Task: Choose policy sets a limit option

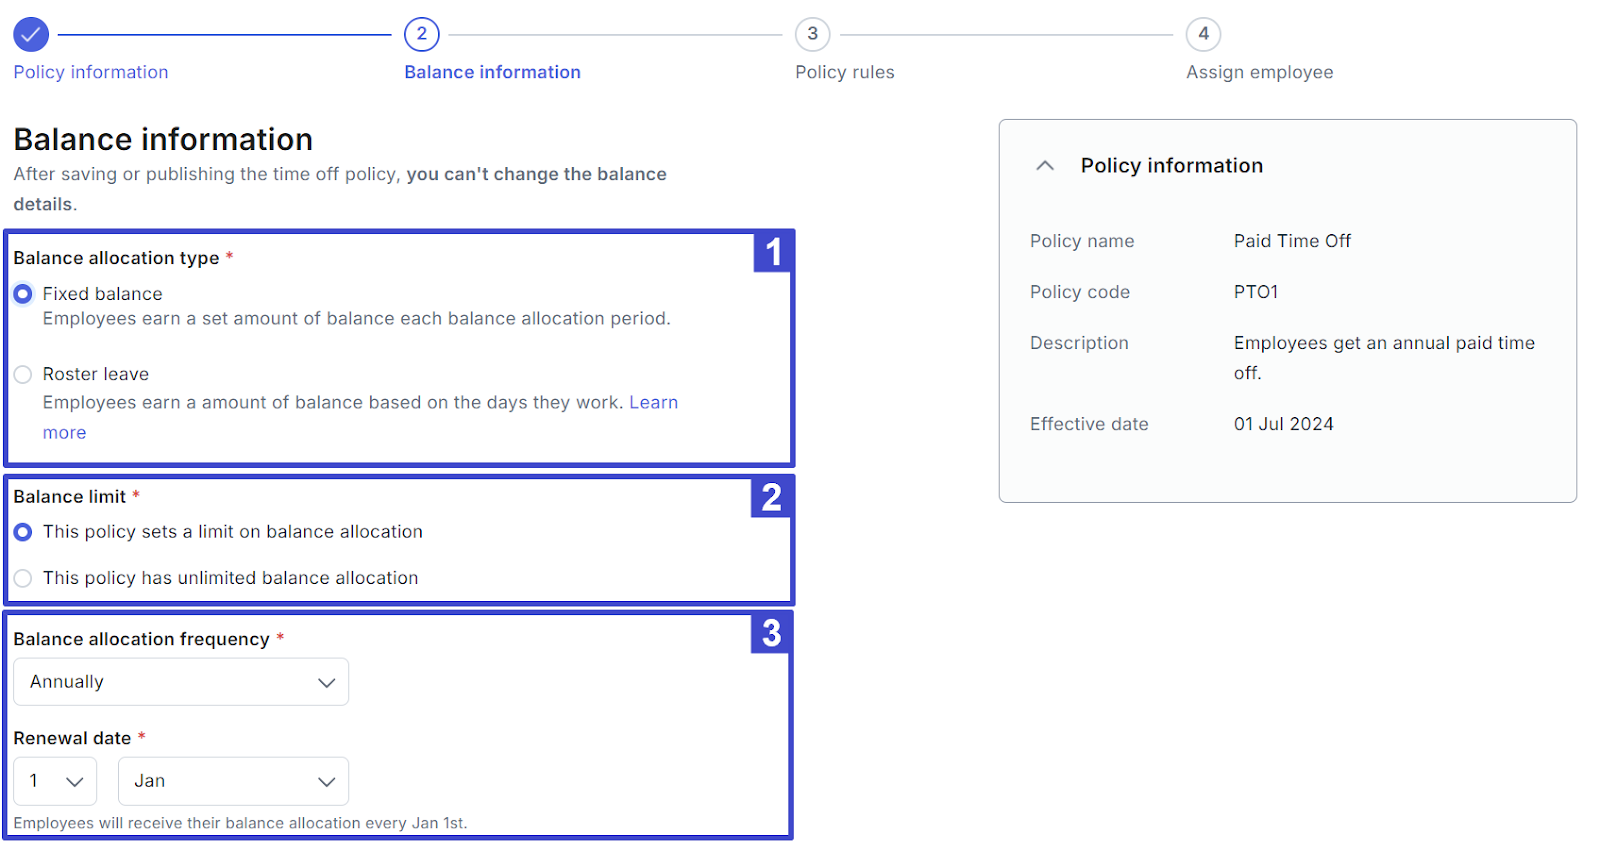Action: (23, 532)
